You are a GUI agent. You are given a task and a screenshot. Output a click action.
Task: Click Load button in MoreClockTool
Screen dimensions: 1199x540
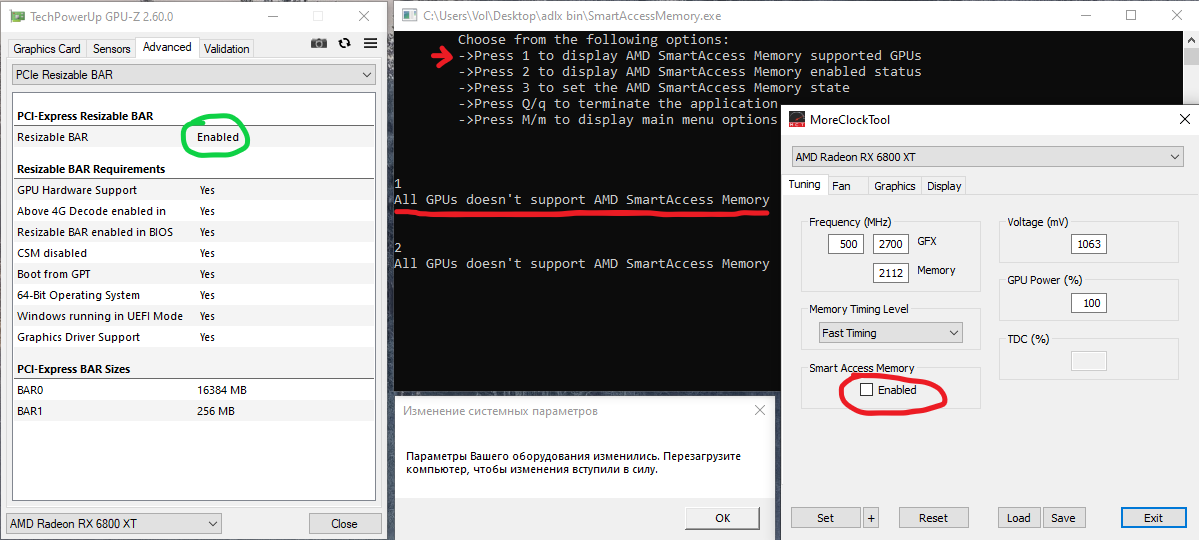[x=1019, y=518]
